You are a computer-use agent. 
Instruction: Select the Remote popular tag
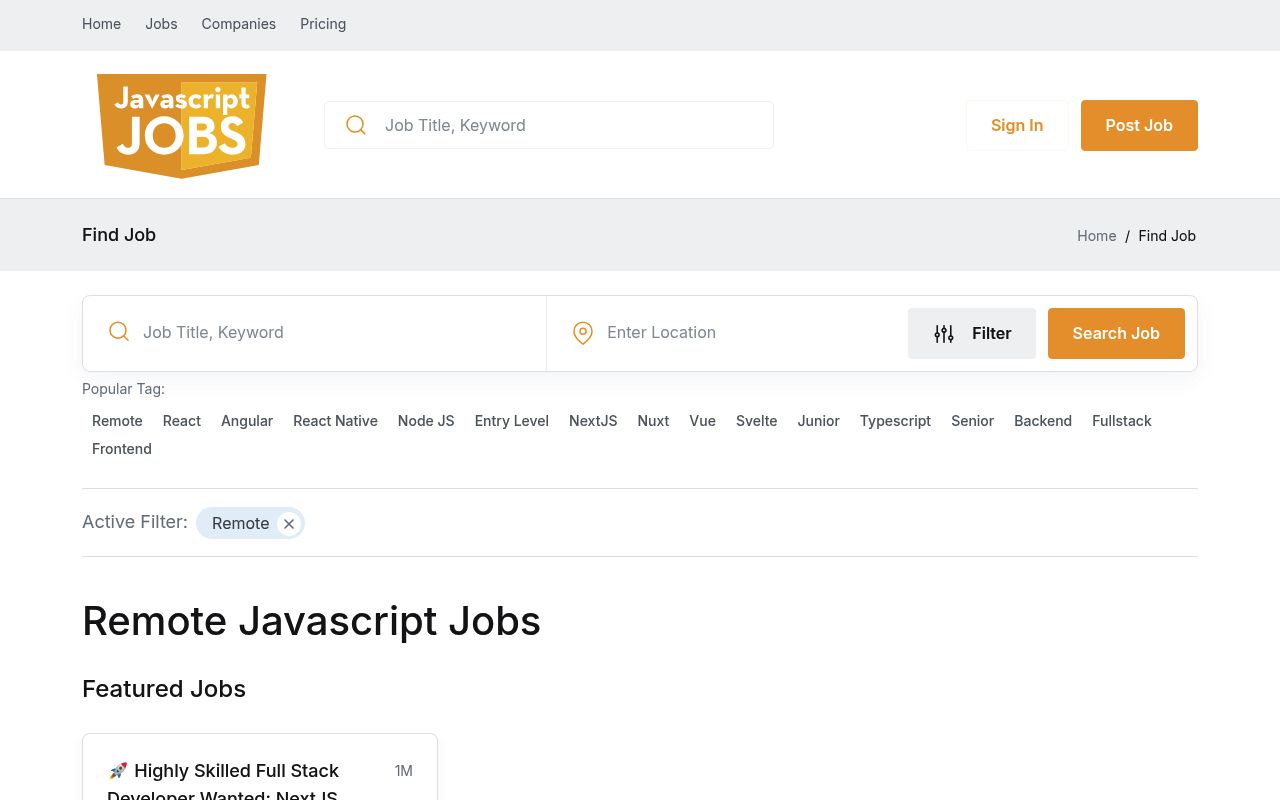point(117,421)
